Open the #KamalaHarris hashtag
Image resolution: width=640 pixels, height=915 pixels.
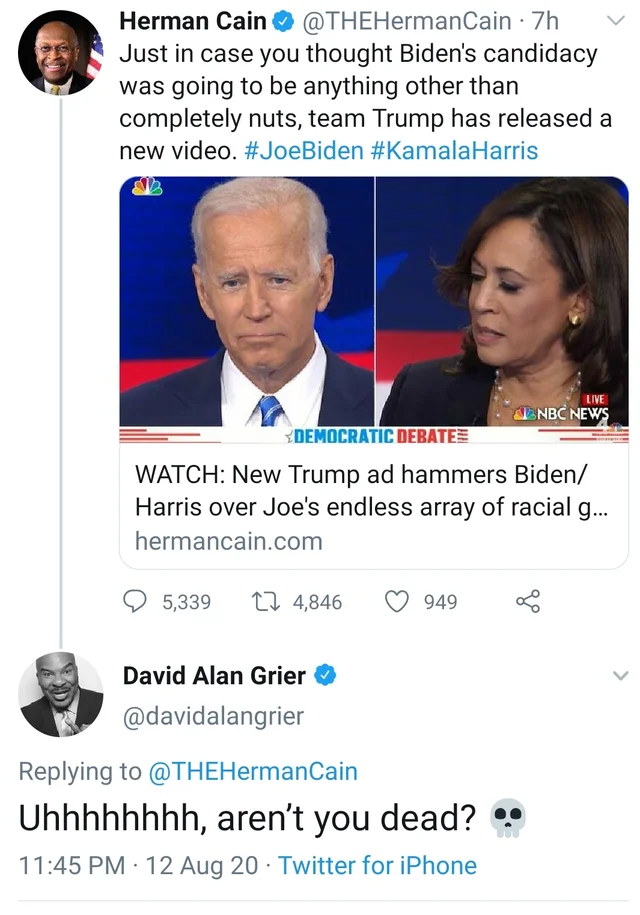coord(454,151)
